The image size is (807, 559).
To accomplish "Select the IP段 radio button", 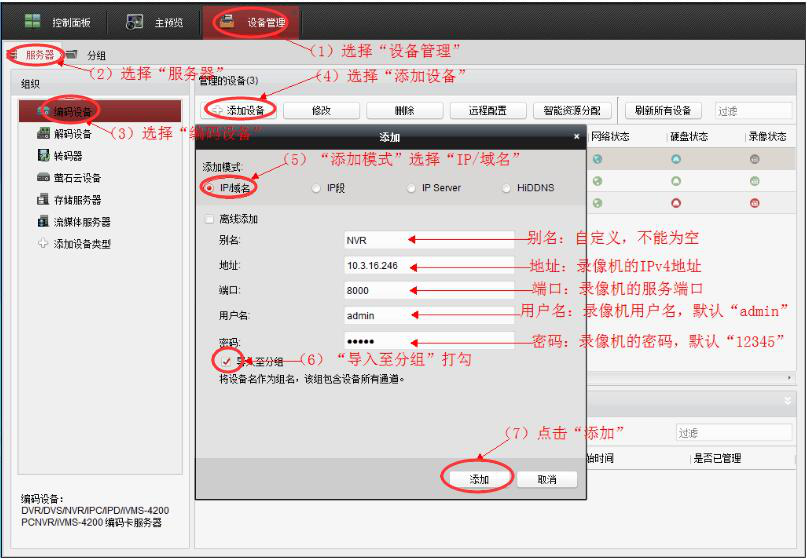I will tap(317, 188).
